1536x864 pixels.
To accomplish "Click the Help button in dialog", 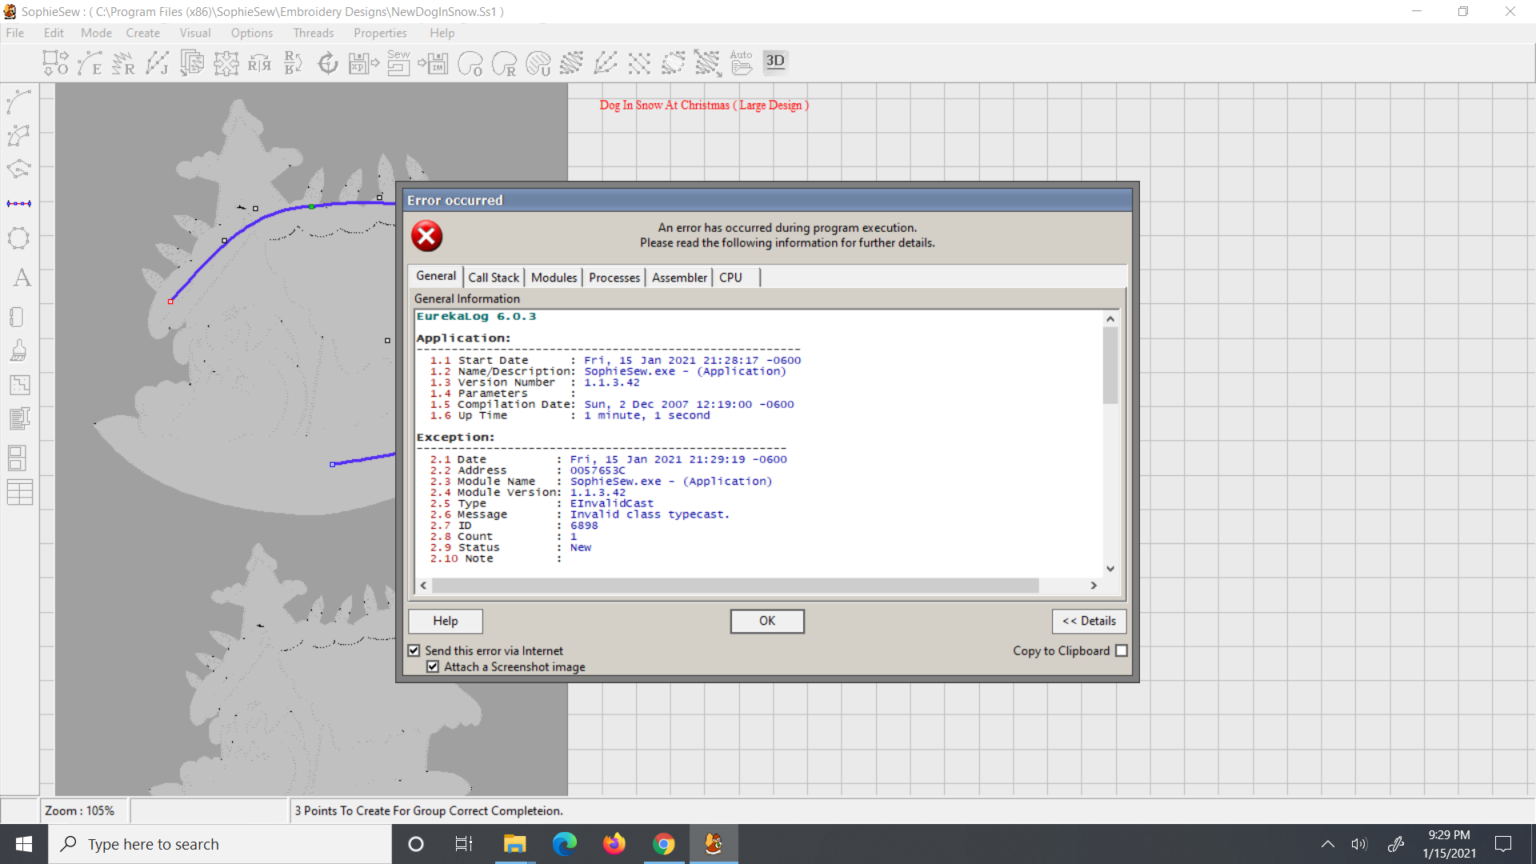I will pos(445,621).
